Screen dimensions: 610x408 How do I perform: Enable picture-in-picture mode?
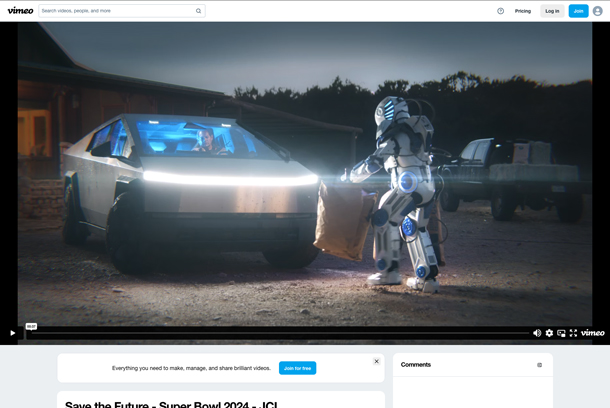(x=561, y=333)
